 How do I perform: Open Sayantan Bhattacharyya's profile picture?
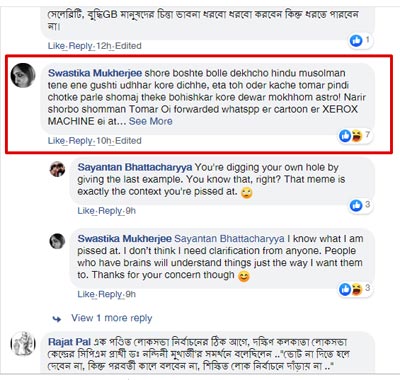[58, 169]
